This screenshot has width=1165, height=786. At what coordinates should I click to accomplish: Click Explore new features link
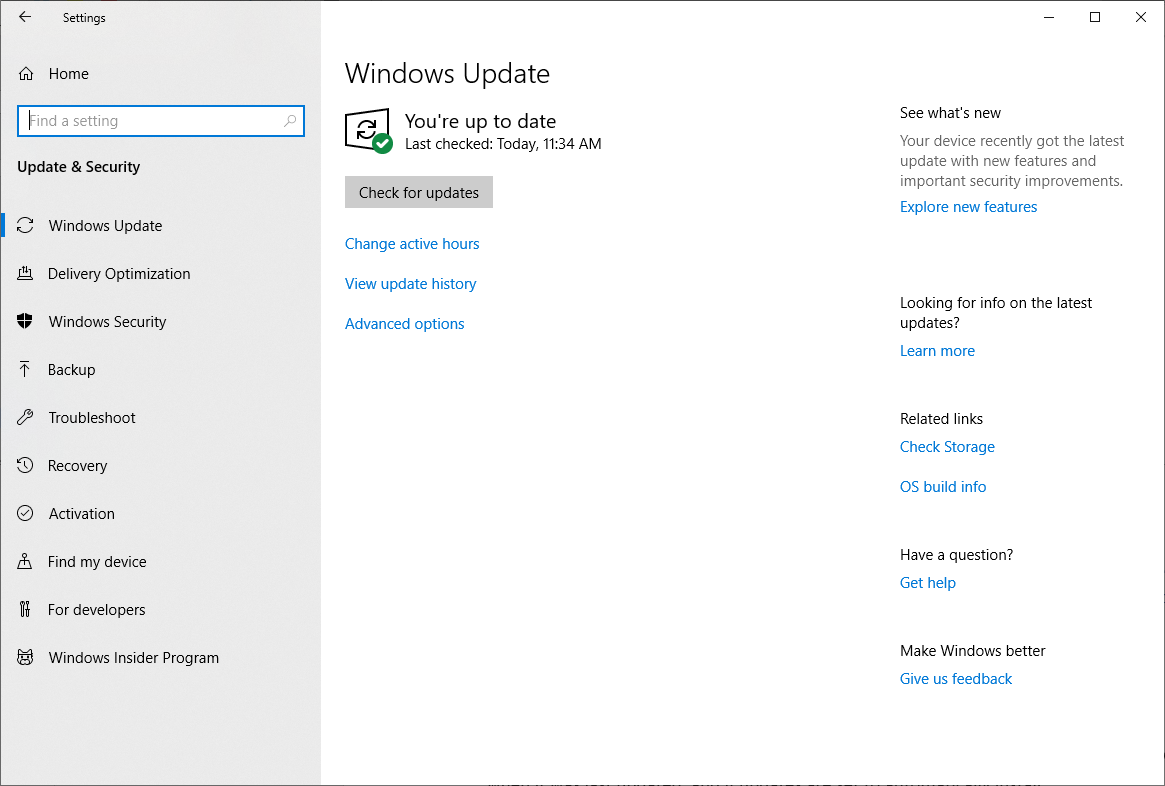tap(969, 207)
